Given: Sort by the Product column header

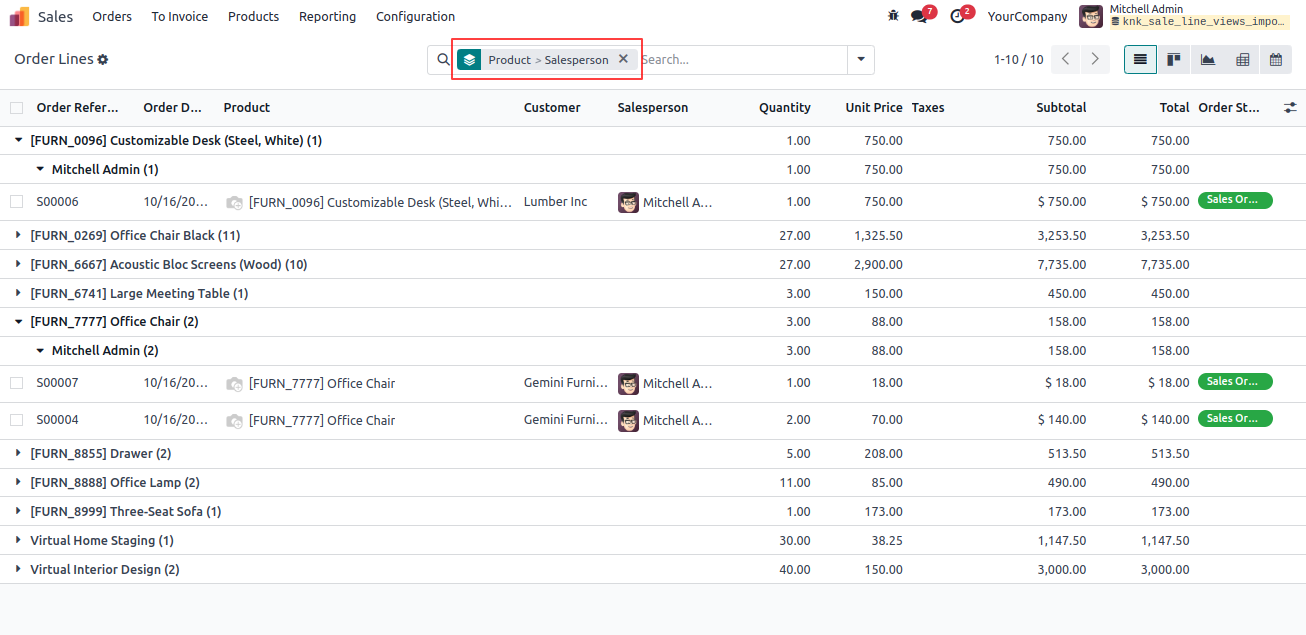Looking at the screenshot, I should (247, 108).
